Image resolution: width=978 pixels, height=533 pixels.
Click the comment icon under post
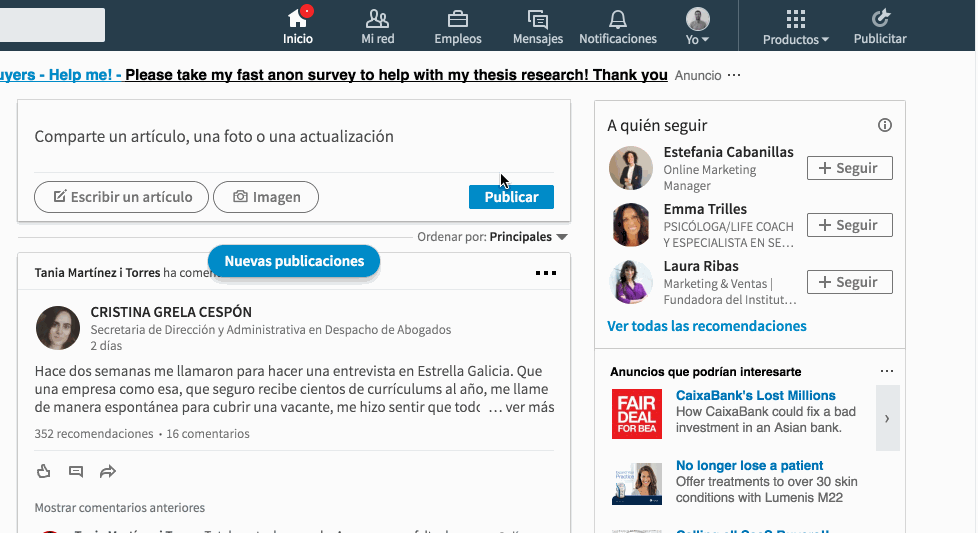click(76, 471)
